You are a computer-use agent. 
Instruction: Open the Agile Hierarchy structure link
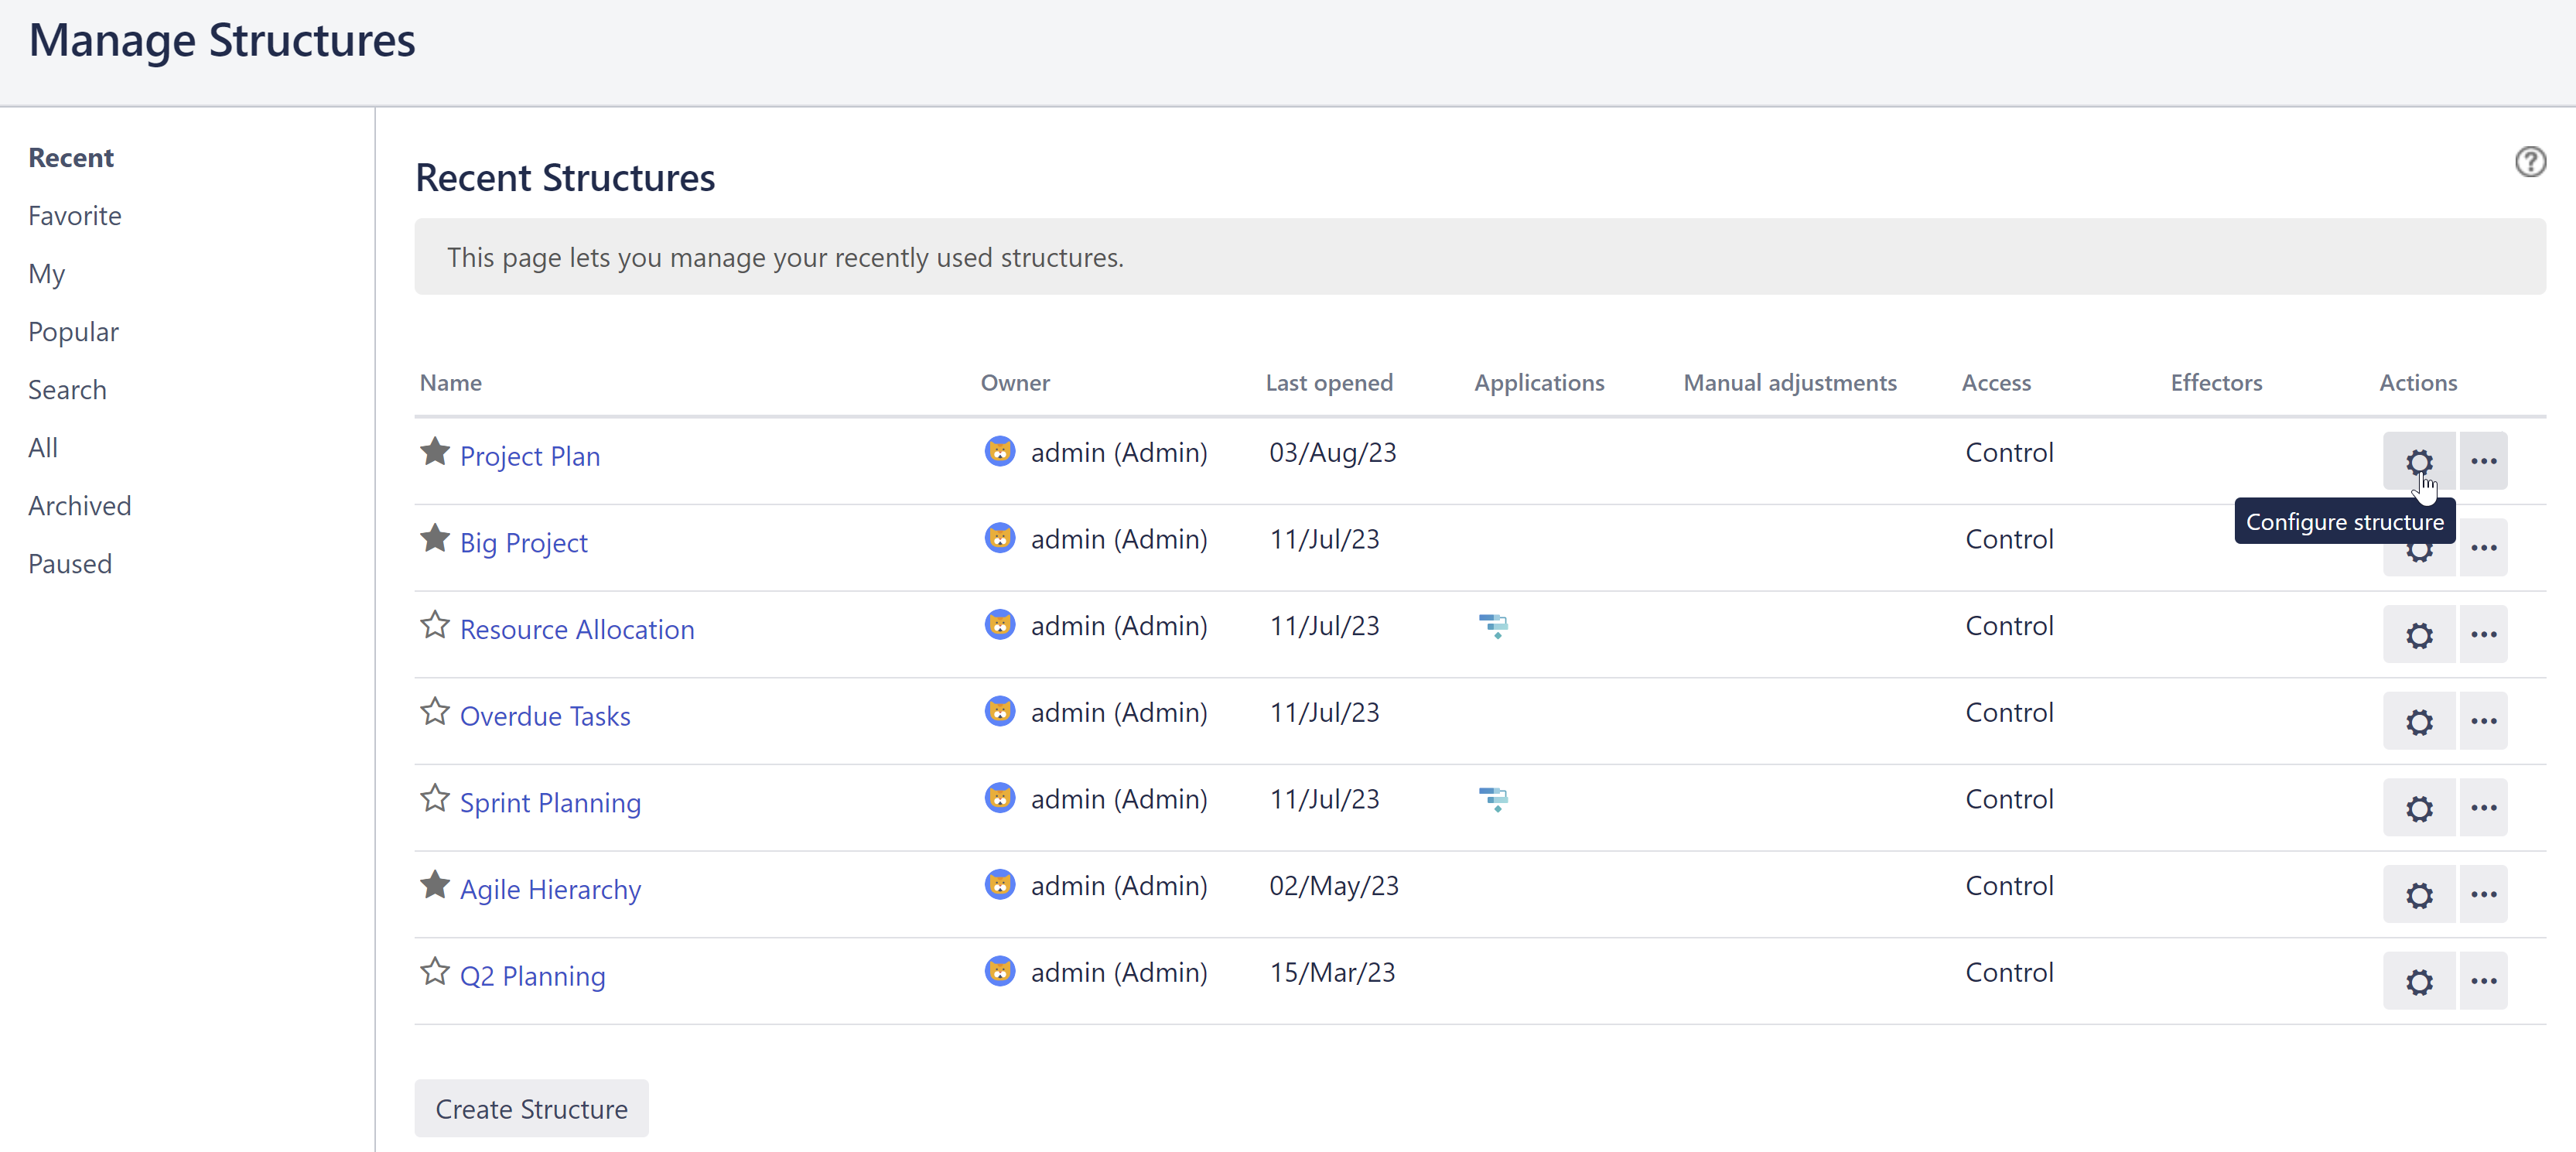550,889
